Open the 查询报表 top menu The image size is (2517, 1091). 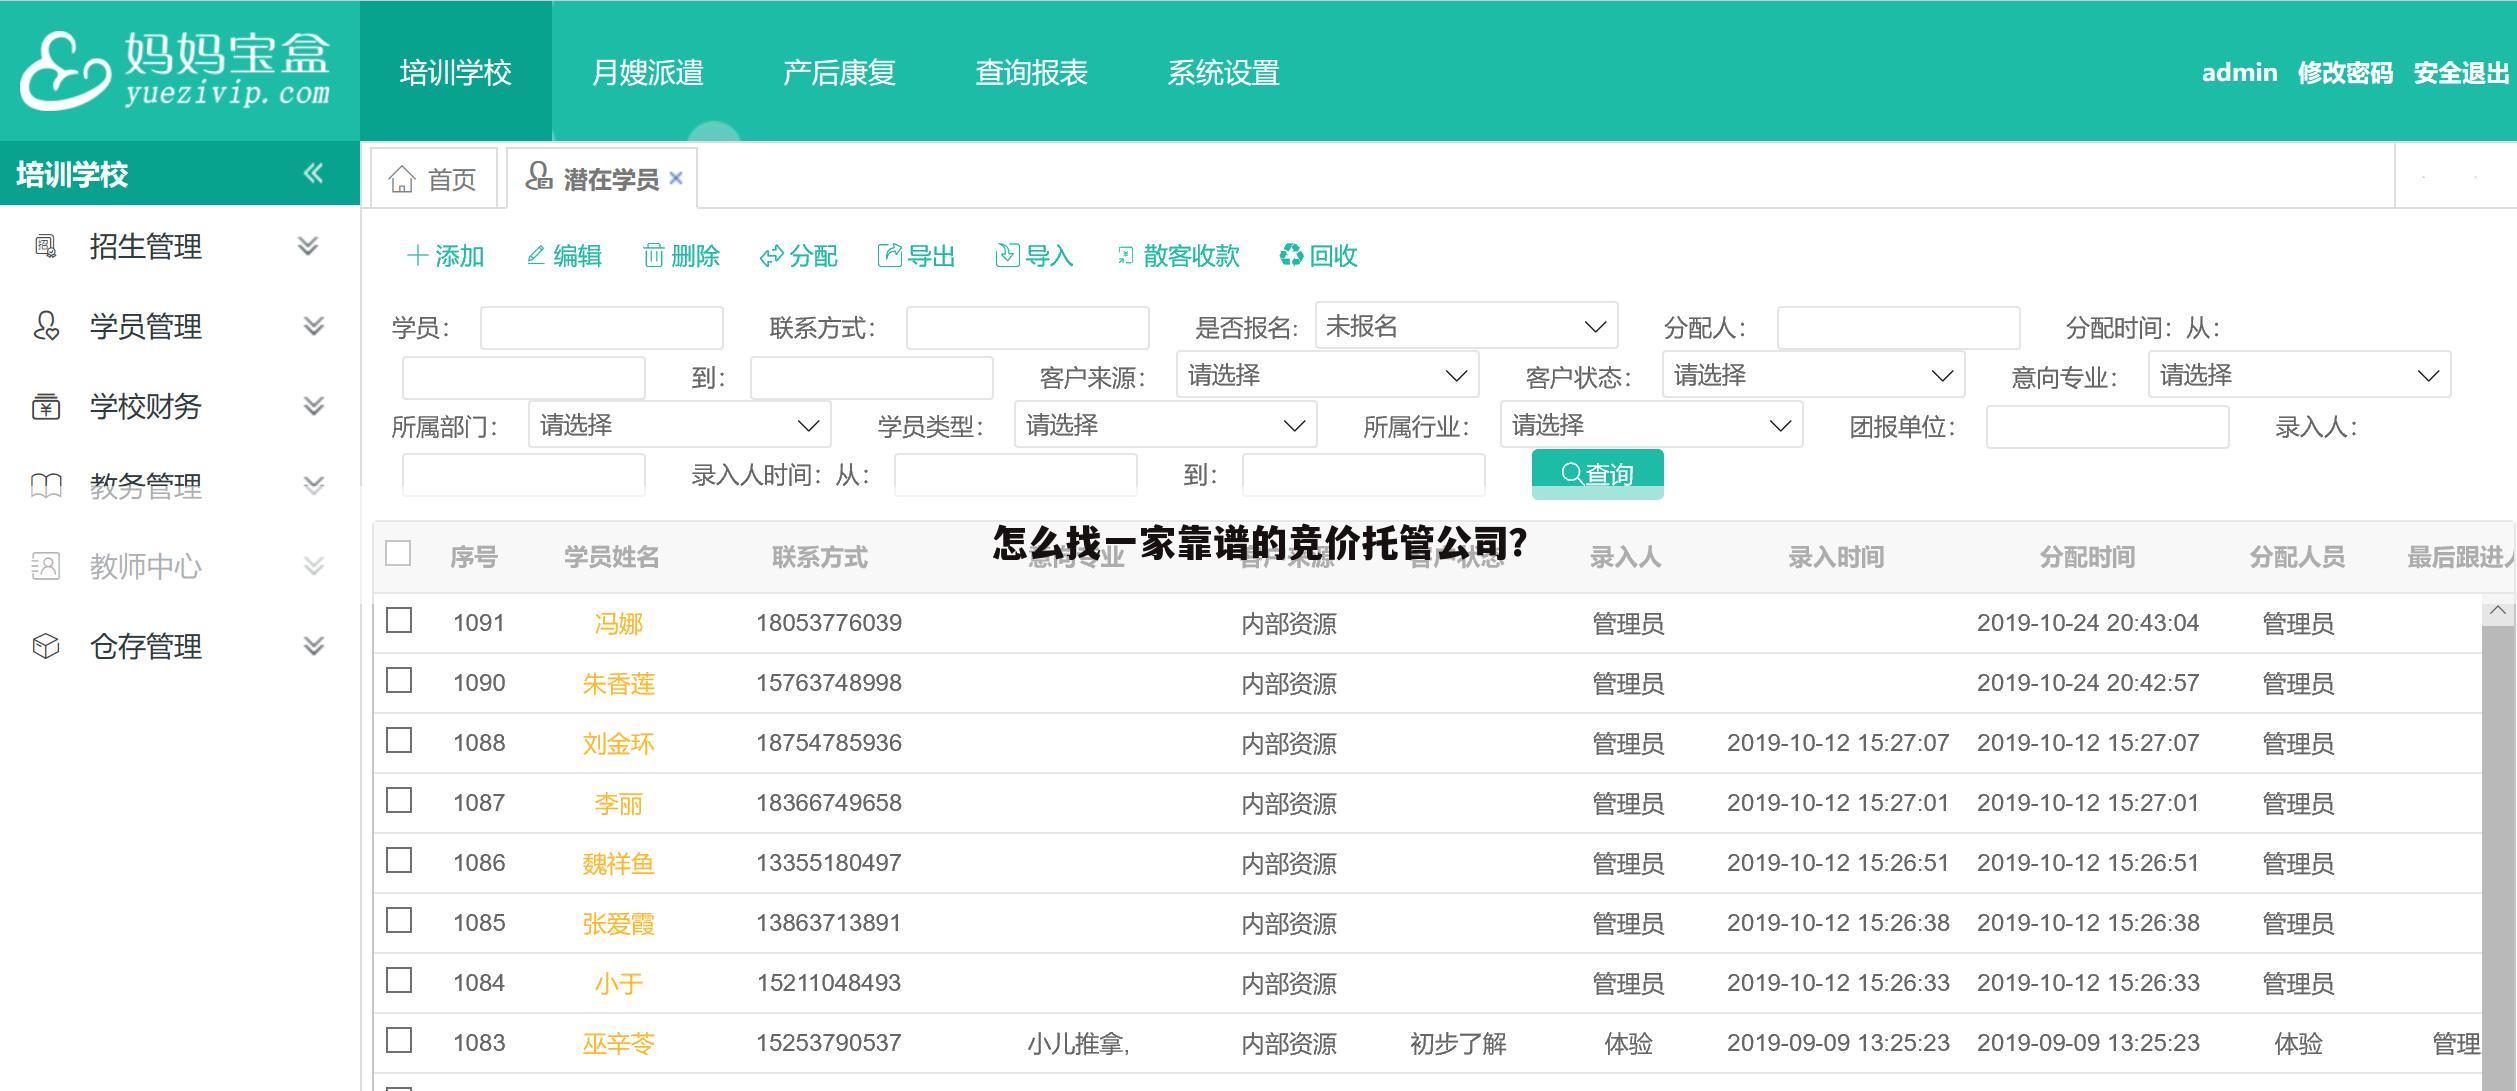[x=1031, y=72]
